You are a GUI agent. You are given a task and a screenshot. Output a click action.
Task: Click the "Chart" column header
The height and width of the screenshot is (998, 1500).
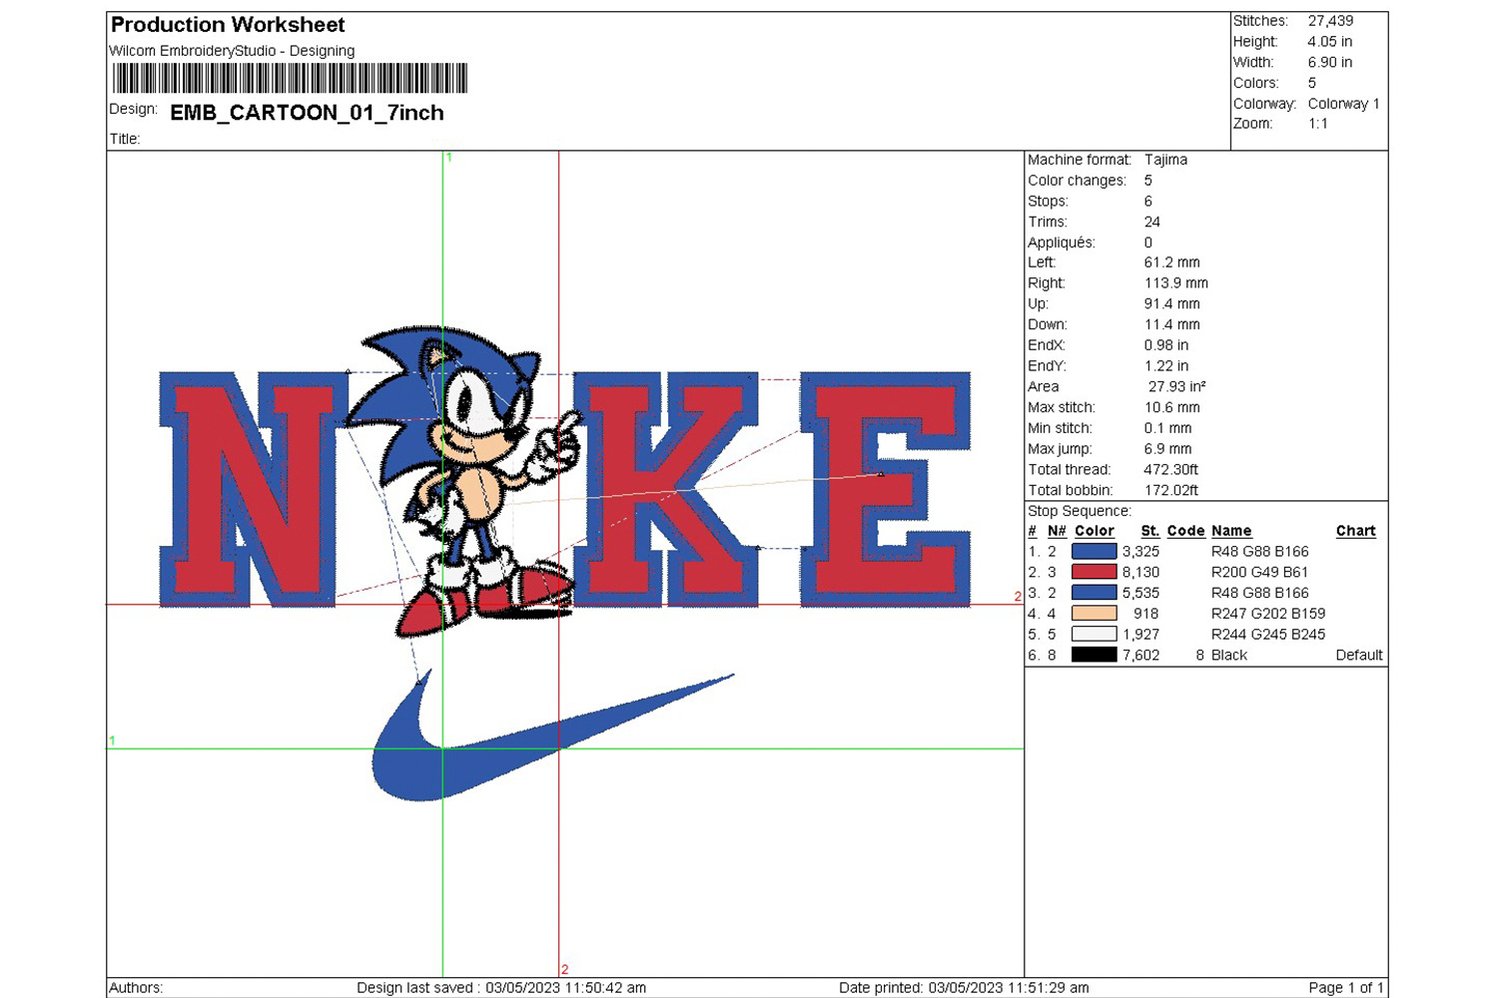click(x=1356, y=531)
